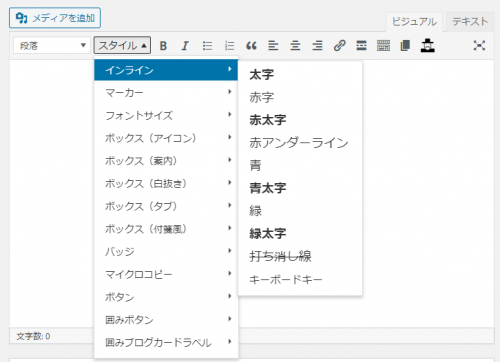Screen dimensions: 500x362
Task: Apply the 赤字 inline style
Action: coord(300,97)
